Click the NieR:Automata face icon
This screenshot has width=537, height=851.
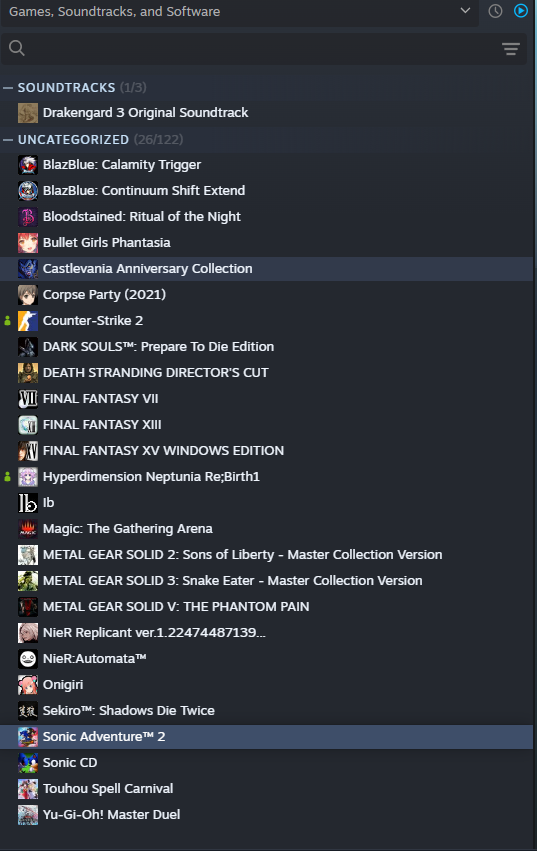click(x=28, y=659)
